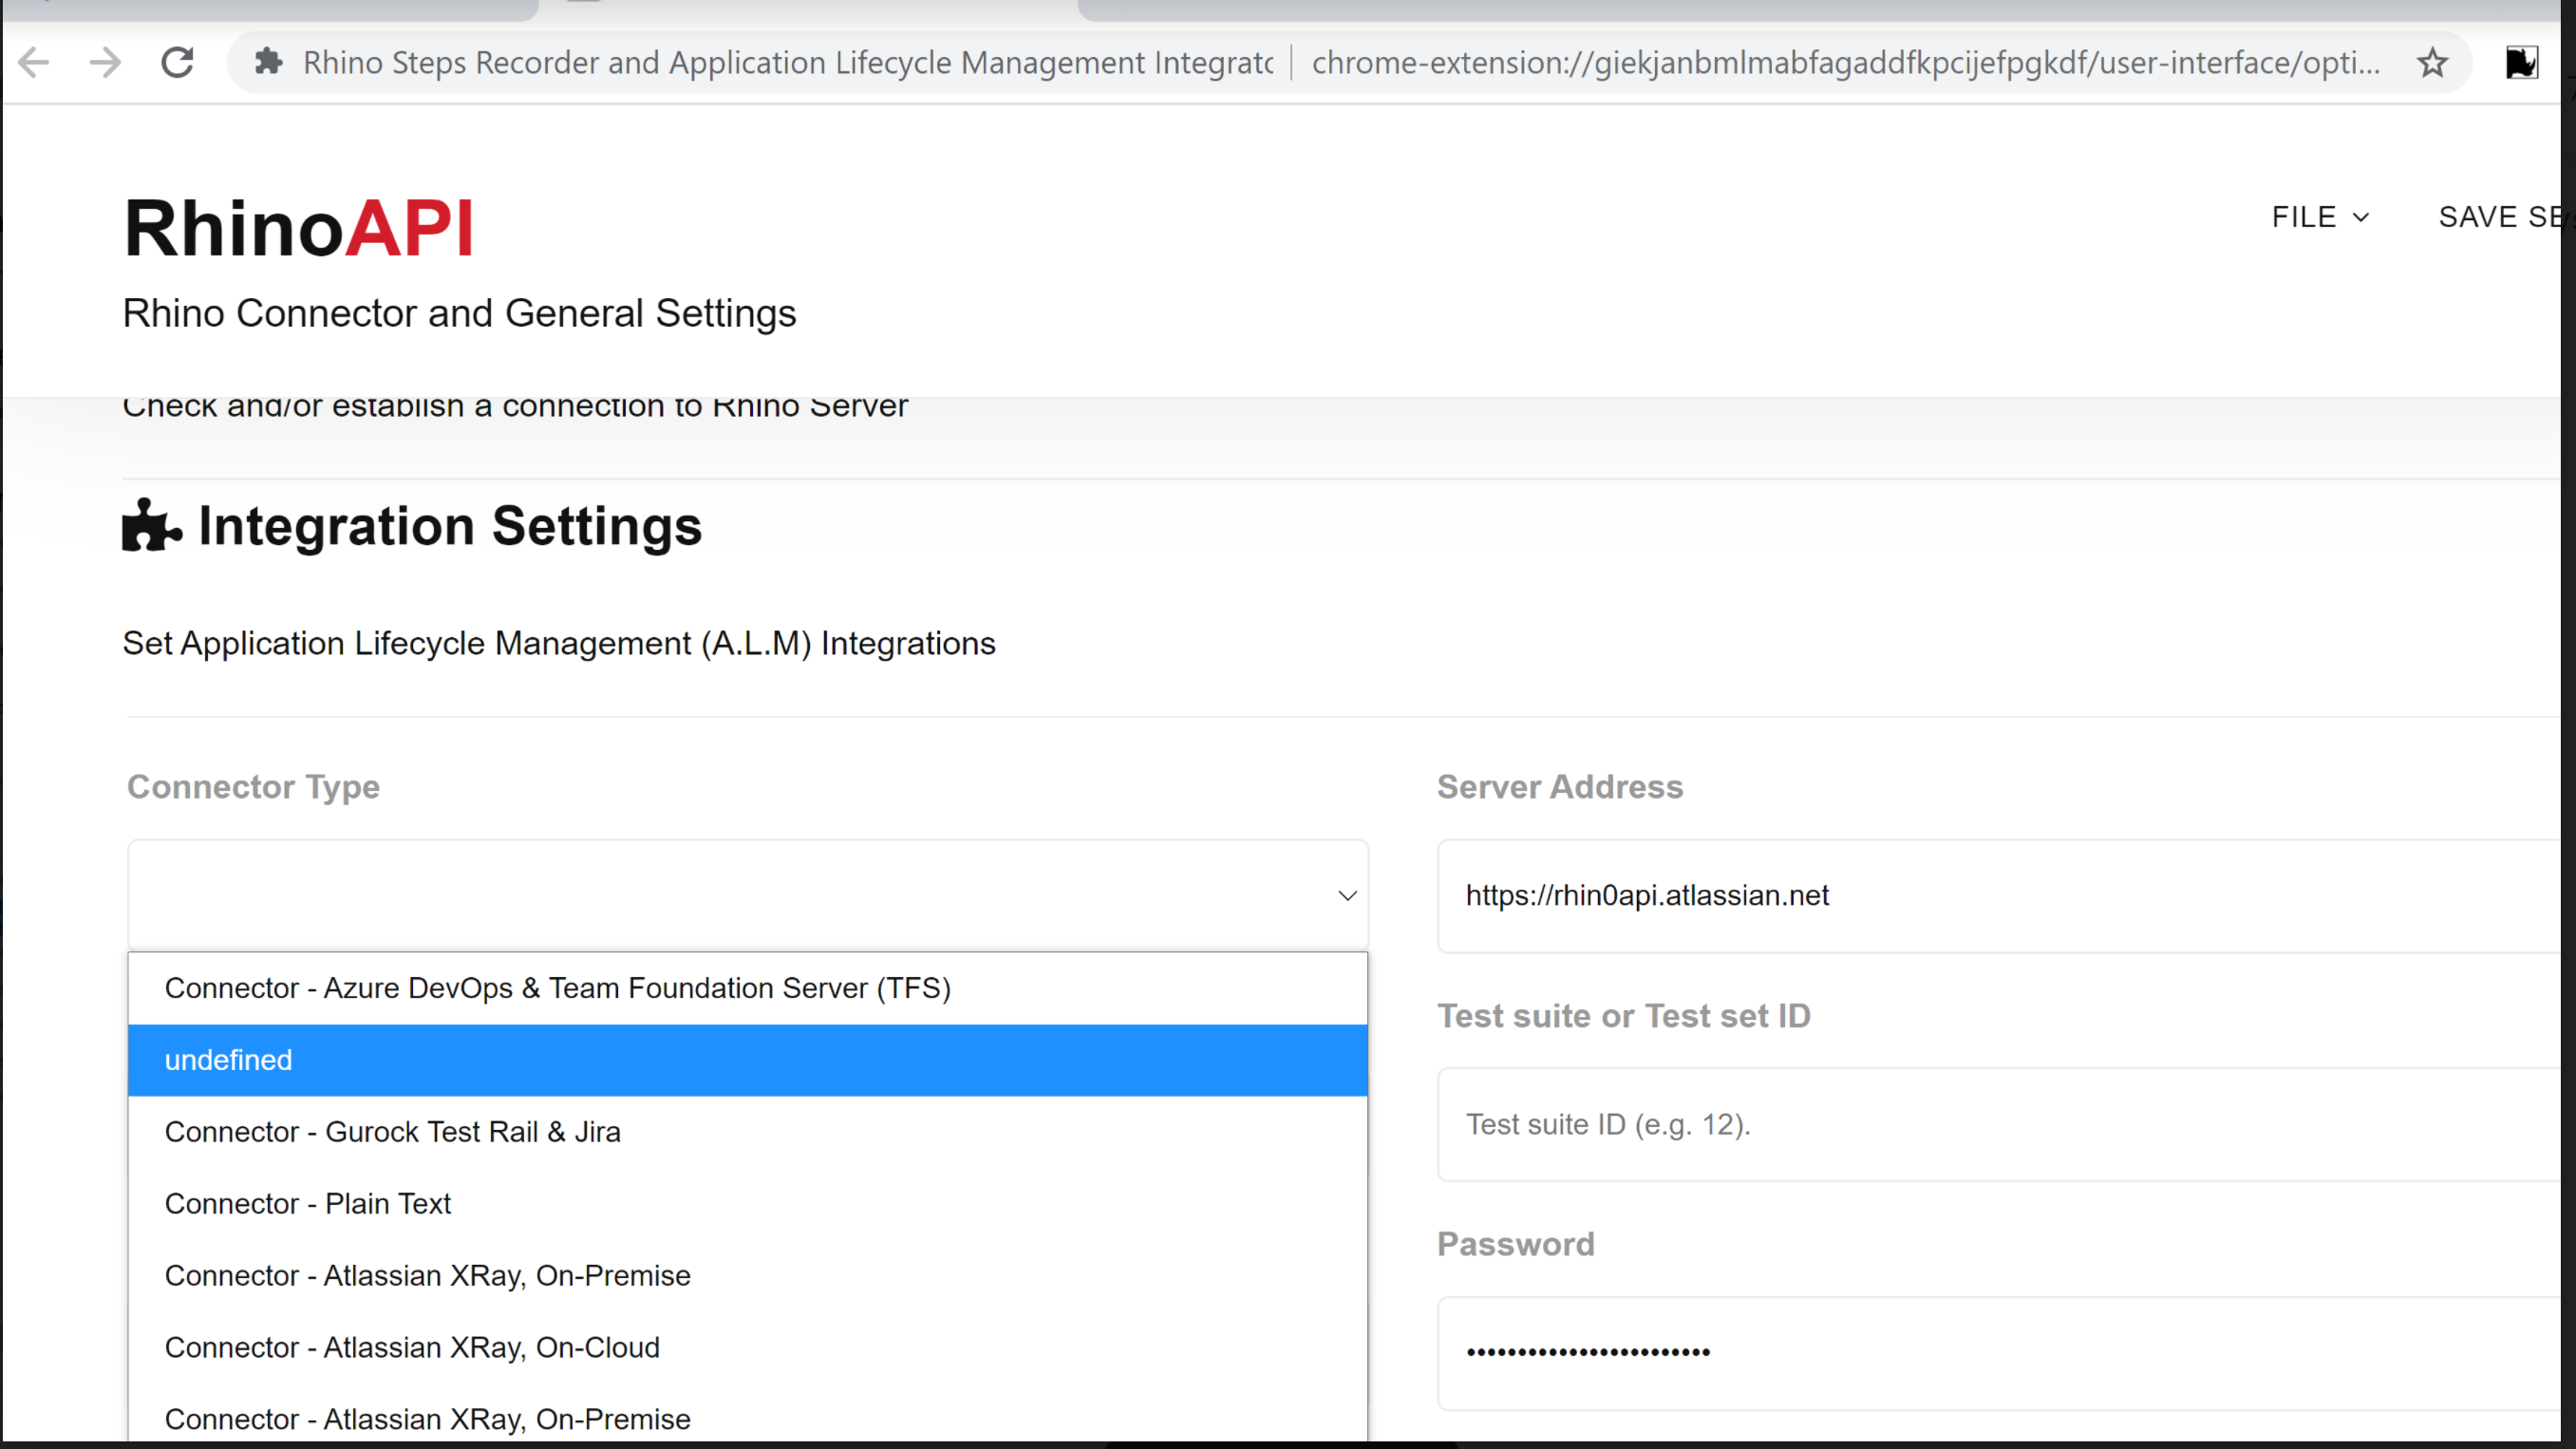Select Connector - Azure DevOps & TFS
This screenshot has width=2576, height=1449.
pyautogui.click(x=557, y=988)
